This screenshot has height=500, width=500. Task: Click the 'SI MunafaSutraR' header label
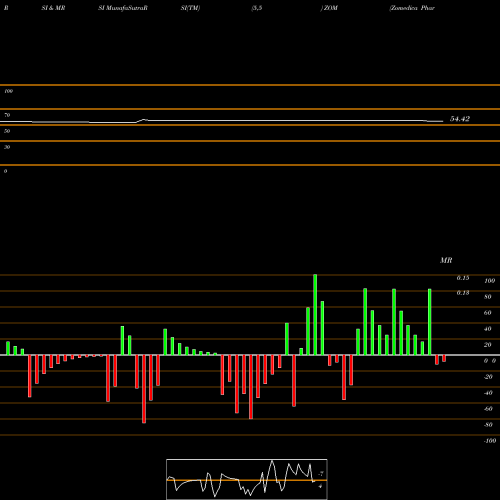point(123,8)
